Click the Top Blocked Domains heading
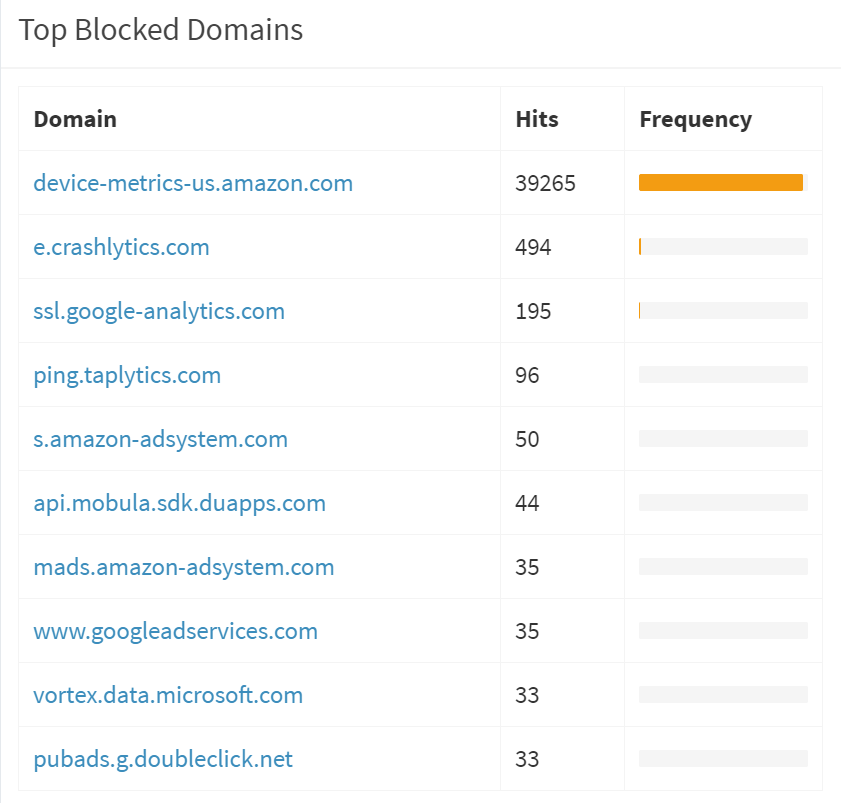841x803 pixels. (161, 30)
